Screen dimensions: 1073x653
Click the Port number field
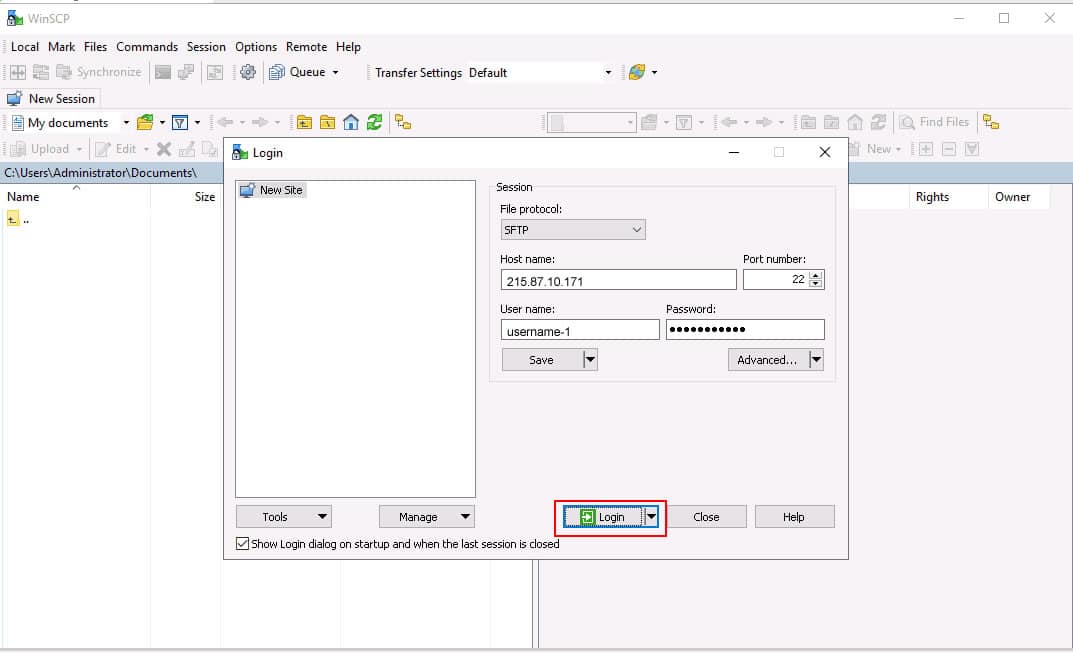[x=784, y=279]
